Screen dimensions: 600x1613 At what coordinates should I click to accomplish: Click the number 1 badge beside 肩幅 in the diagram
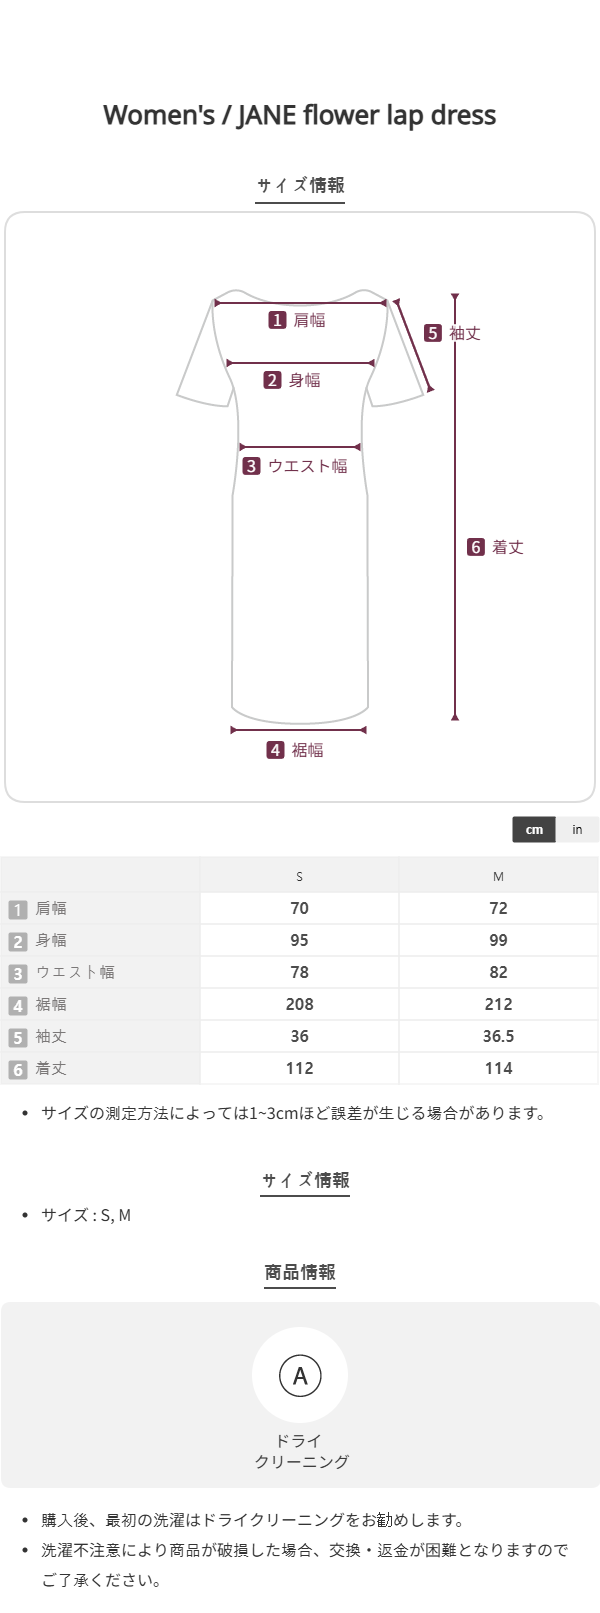click(x=278, y=320)
